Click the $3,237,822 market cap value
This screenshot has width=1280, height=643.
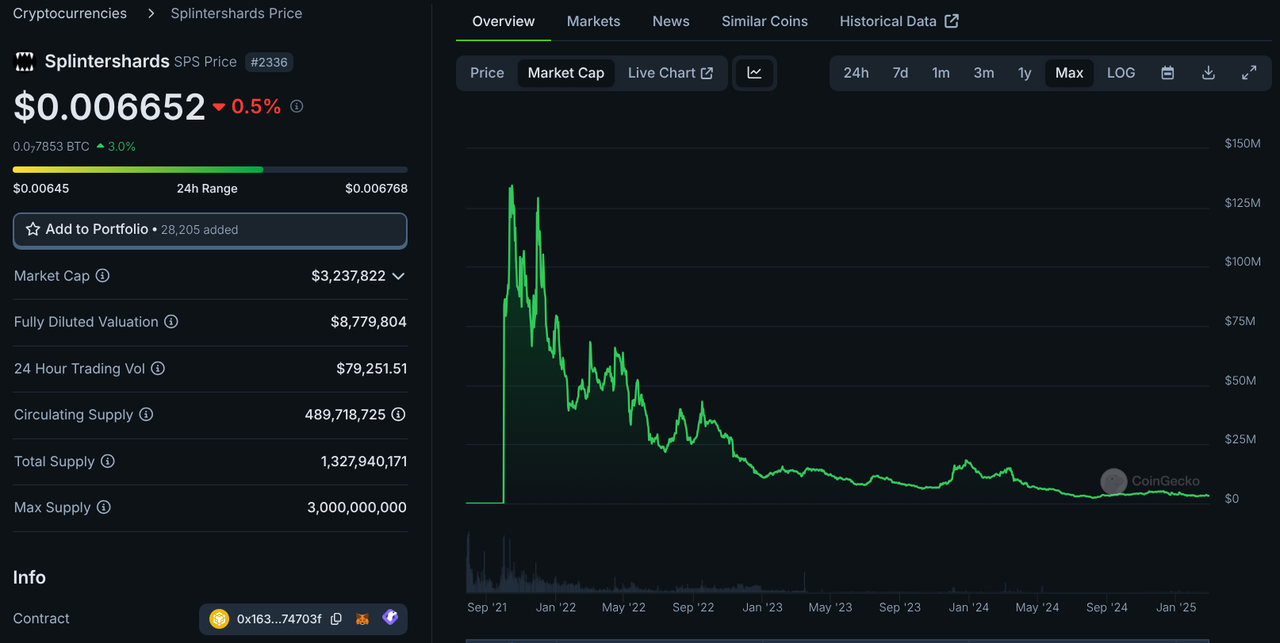348,276
